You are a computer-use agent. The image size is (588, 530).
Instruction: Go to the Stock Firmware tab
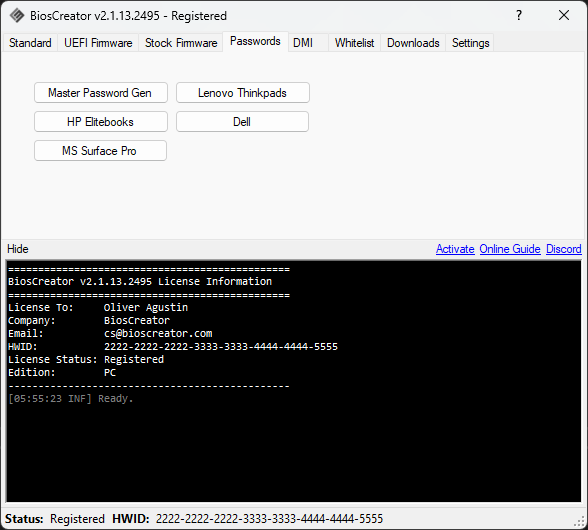pyautogui.click(x=181, y=43)
